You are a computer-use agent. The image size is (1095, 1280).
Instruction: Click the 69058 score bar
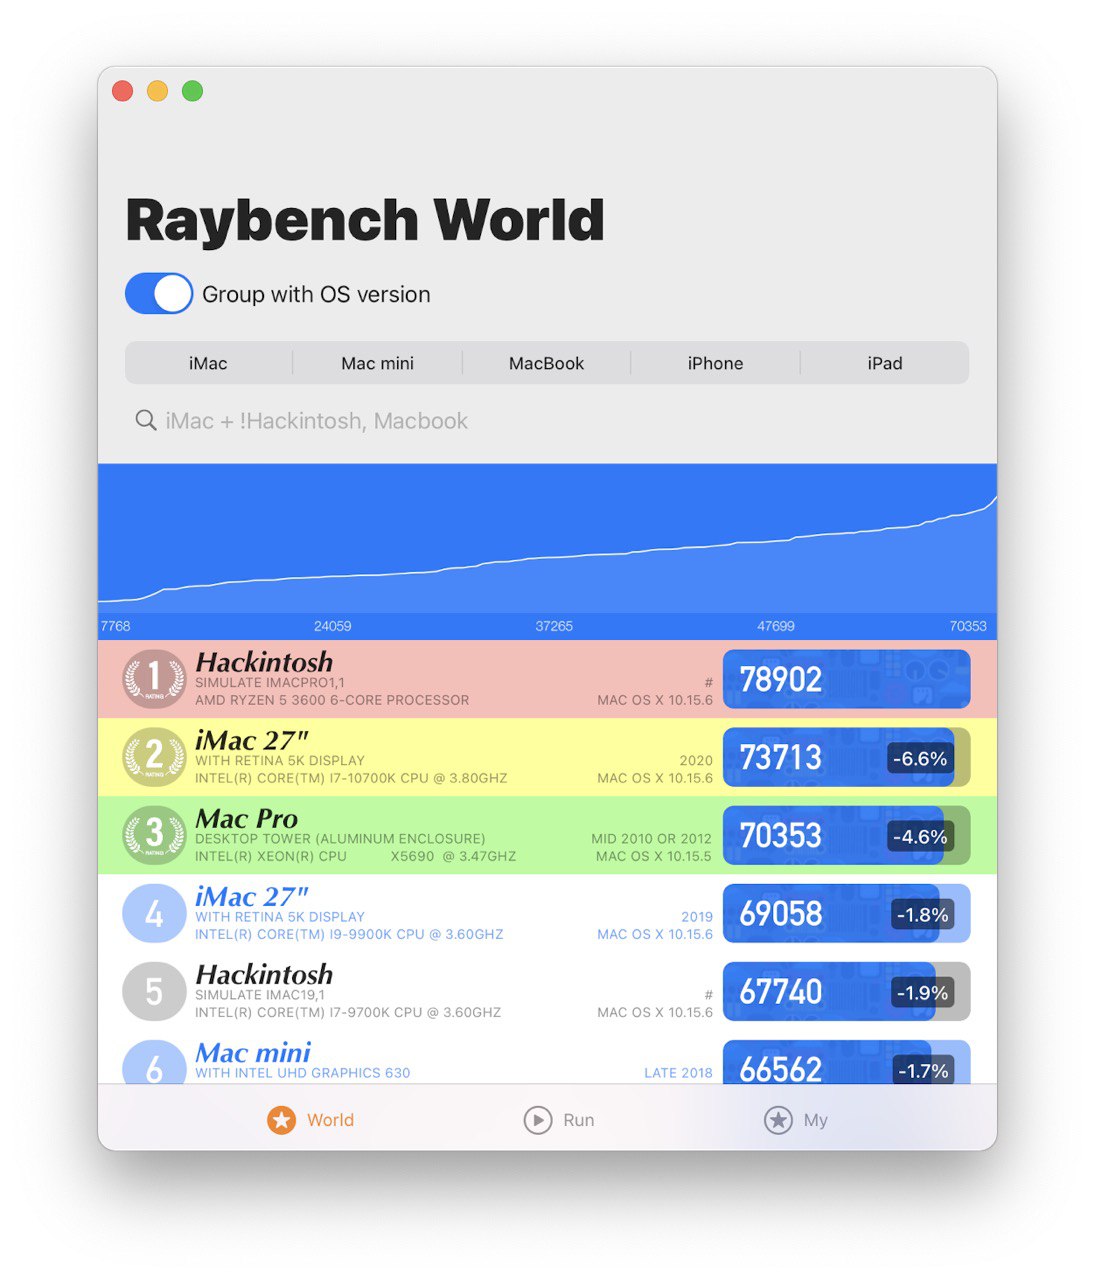pyautogui.click(x=846, y=913)
